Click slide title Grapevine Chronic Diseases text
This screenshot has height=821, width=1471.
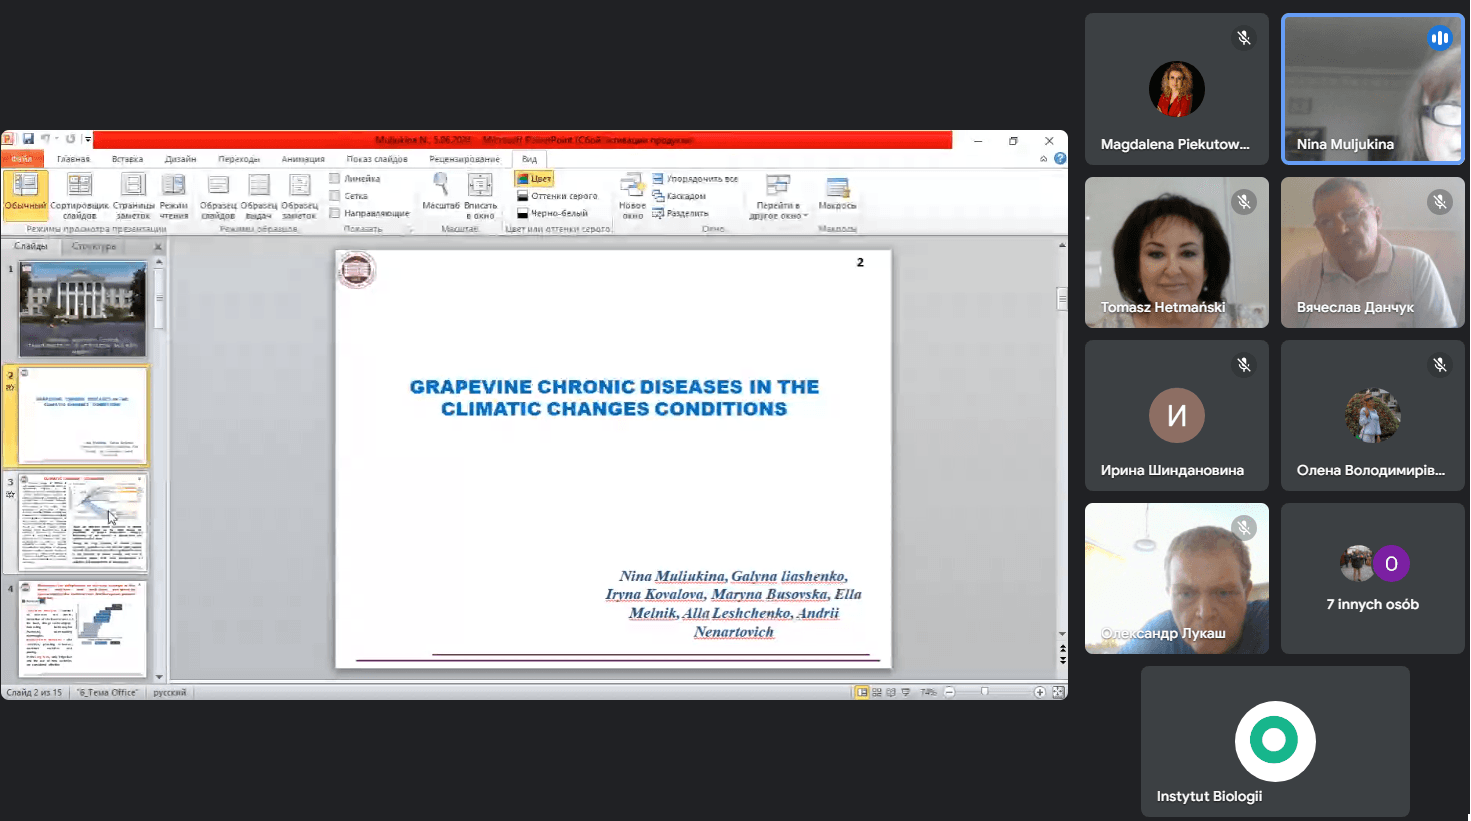point(614,398)
